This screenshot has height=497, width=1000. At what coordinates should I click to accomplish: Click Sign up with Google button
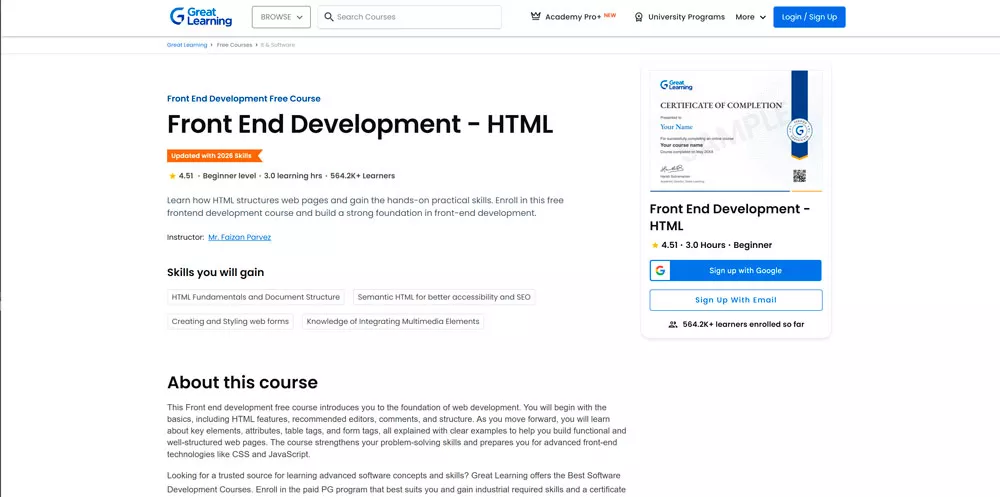(735, 271)
